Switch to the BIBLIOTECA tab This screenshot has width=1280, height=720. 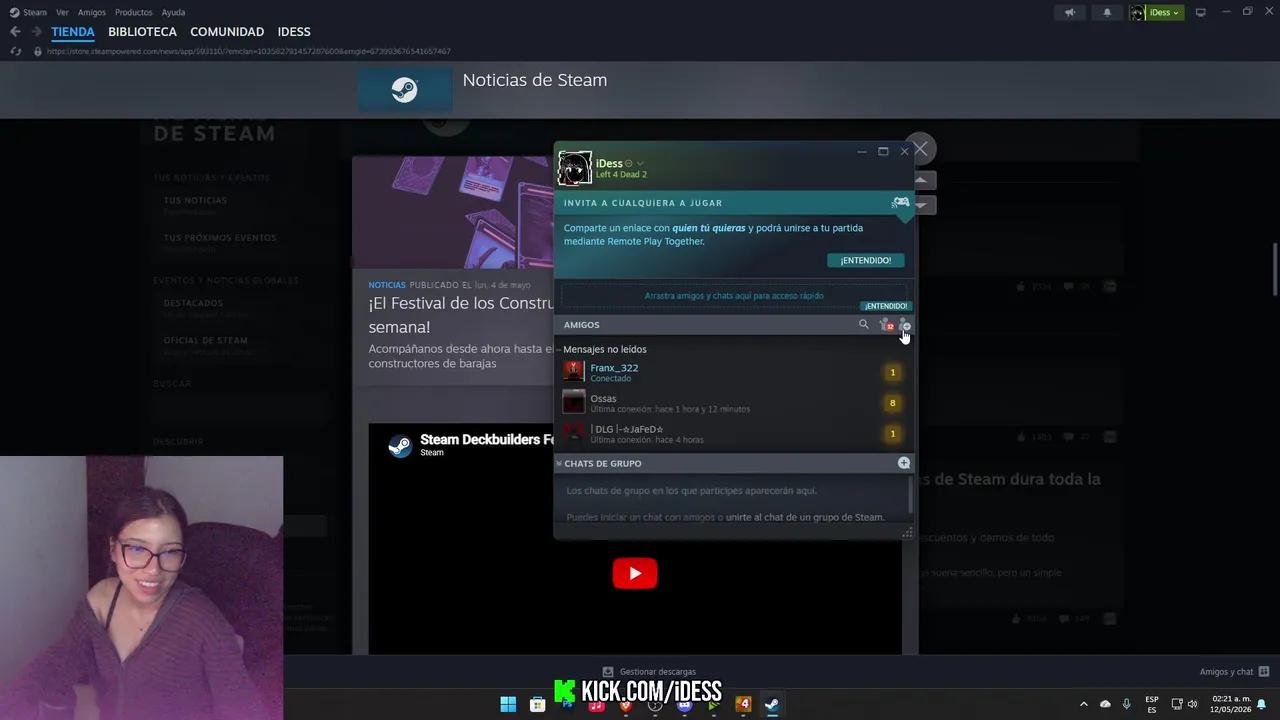pyautogui.click(x=142, y=32)
